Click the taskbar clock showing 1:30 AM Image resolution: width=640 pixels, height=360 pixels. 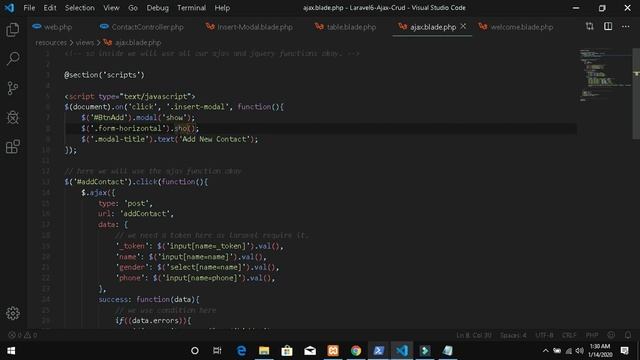click(600, 351)
